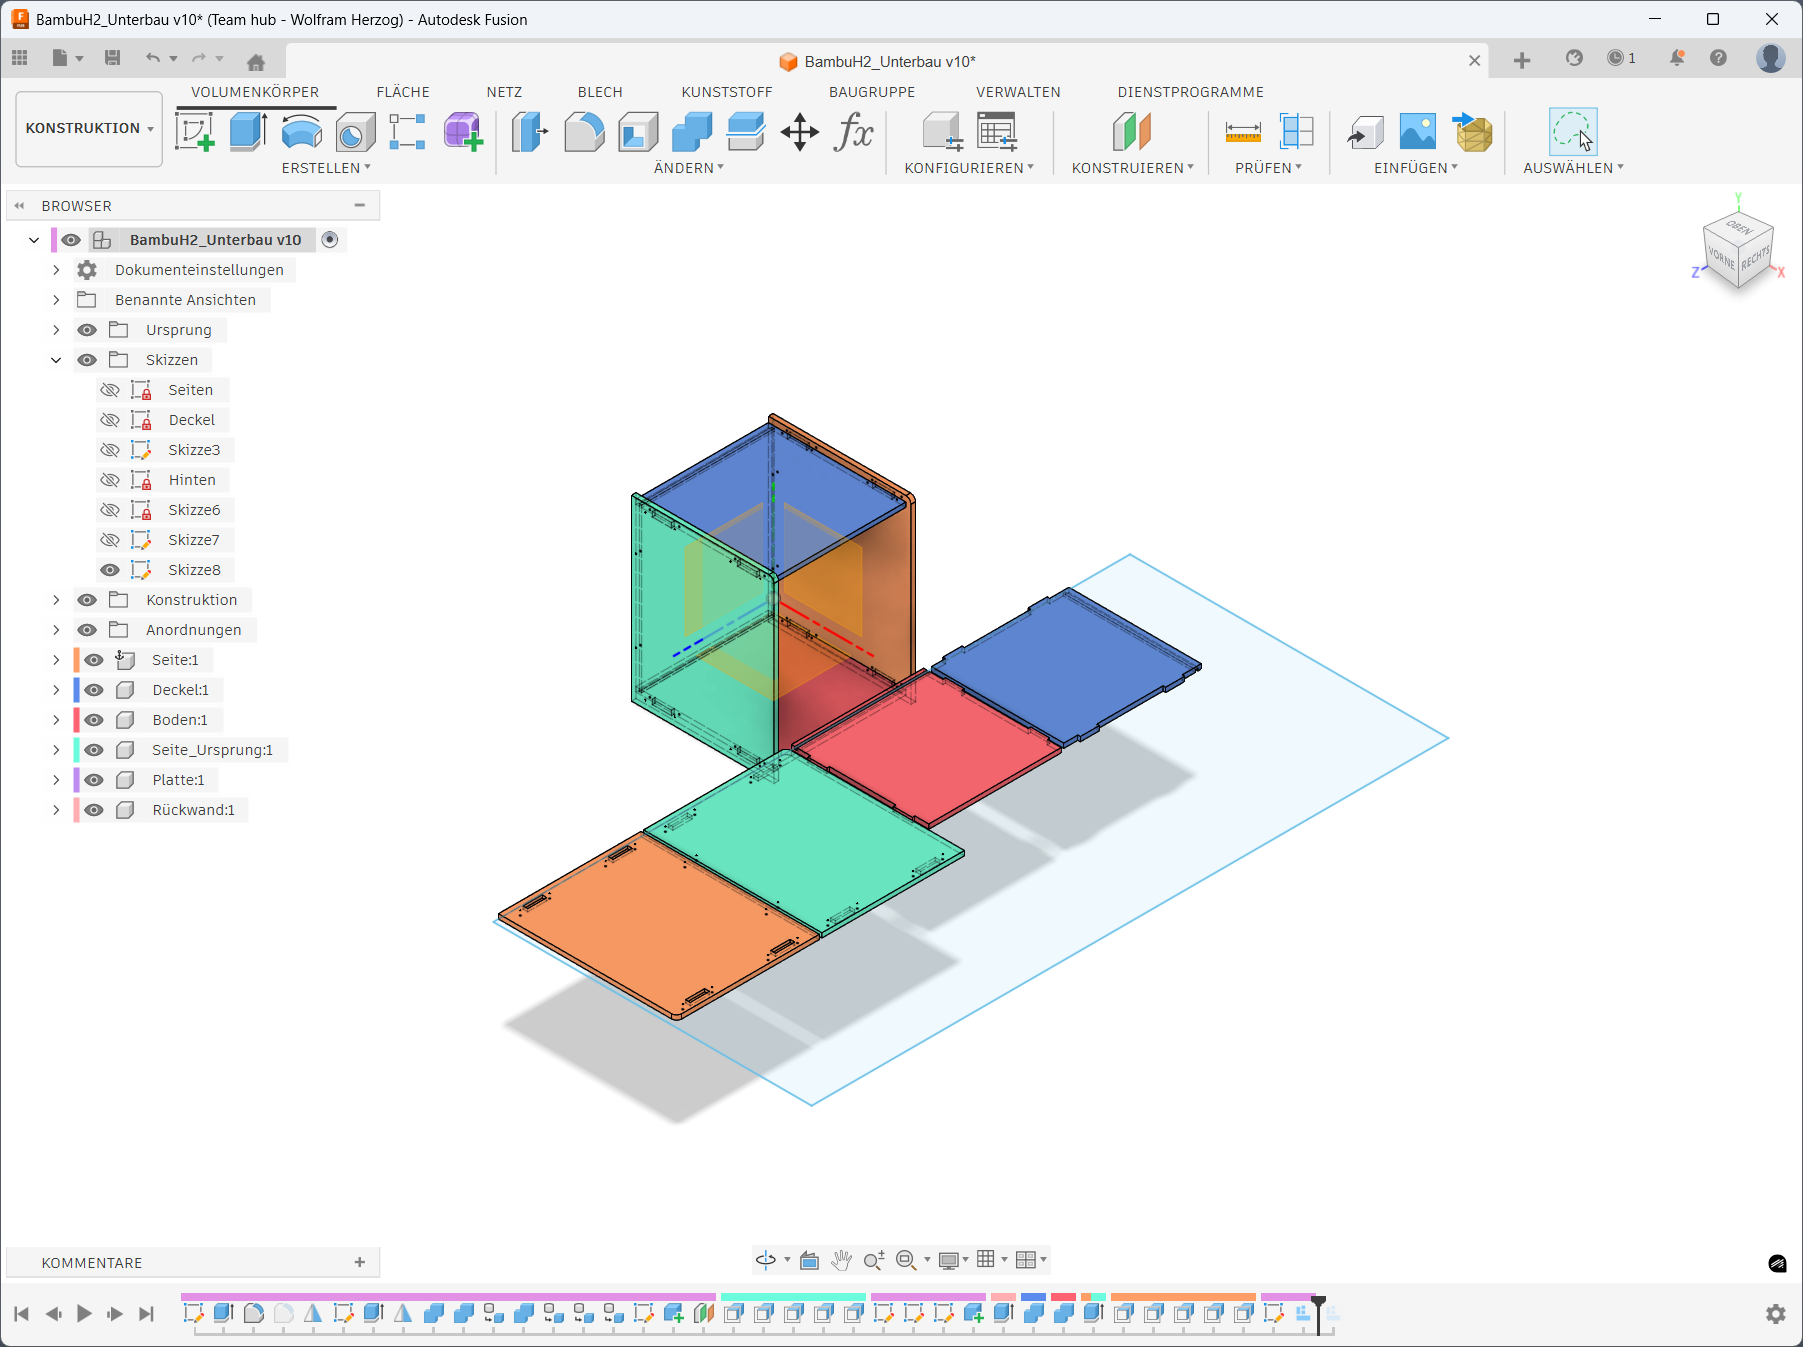Choose the Fillet tool icon
This screenshot has width=1803, height=1347.
(584, 132)
